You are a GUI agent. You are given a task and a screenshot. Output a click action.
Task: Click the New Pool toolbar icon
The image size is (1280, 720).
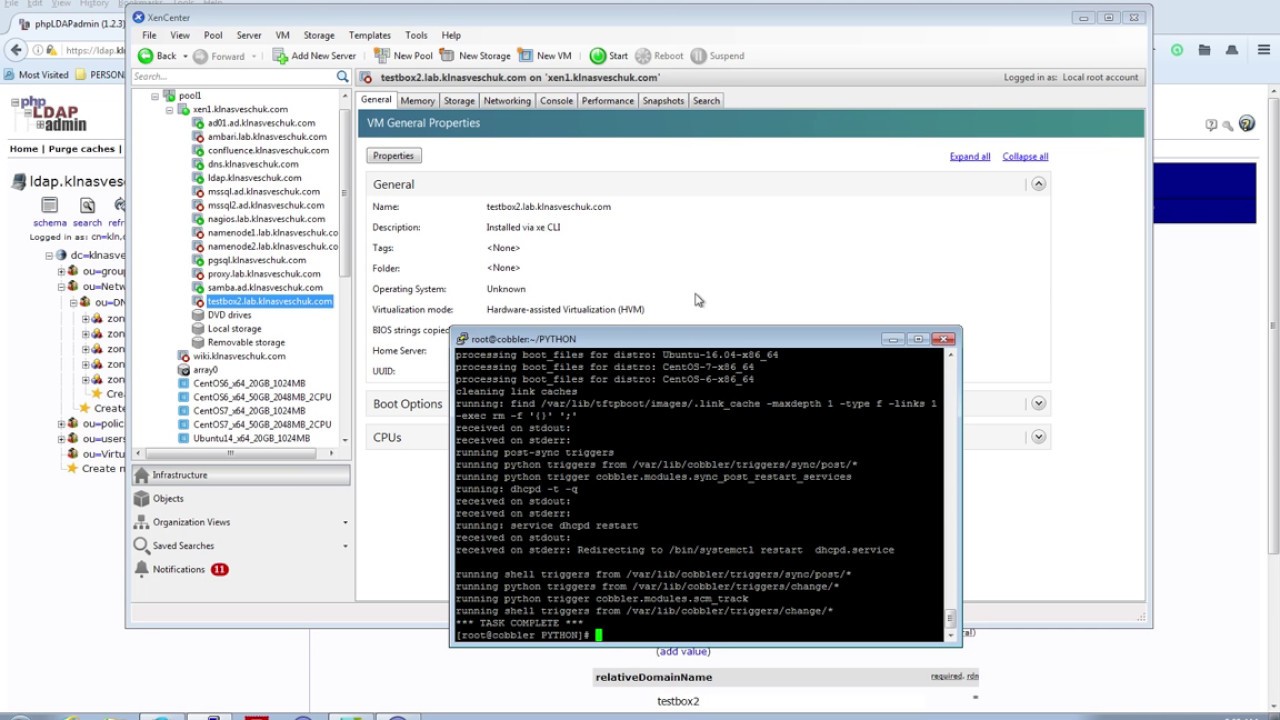[x=381, y=56]
